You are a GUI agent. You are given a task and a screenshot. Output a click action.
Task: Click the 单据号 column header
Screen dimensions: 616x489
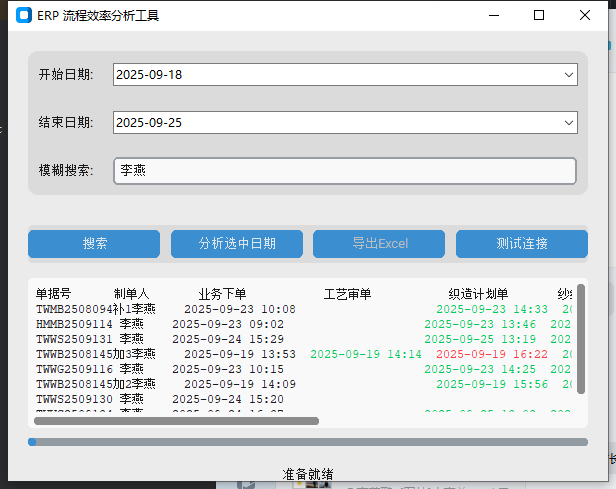pos(53,294)
